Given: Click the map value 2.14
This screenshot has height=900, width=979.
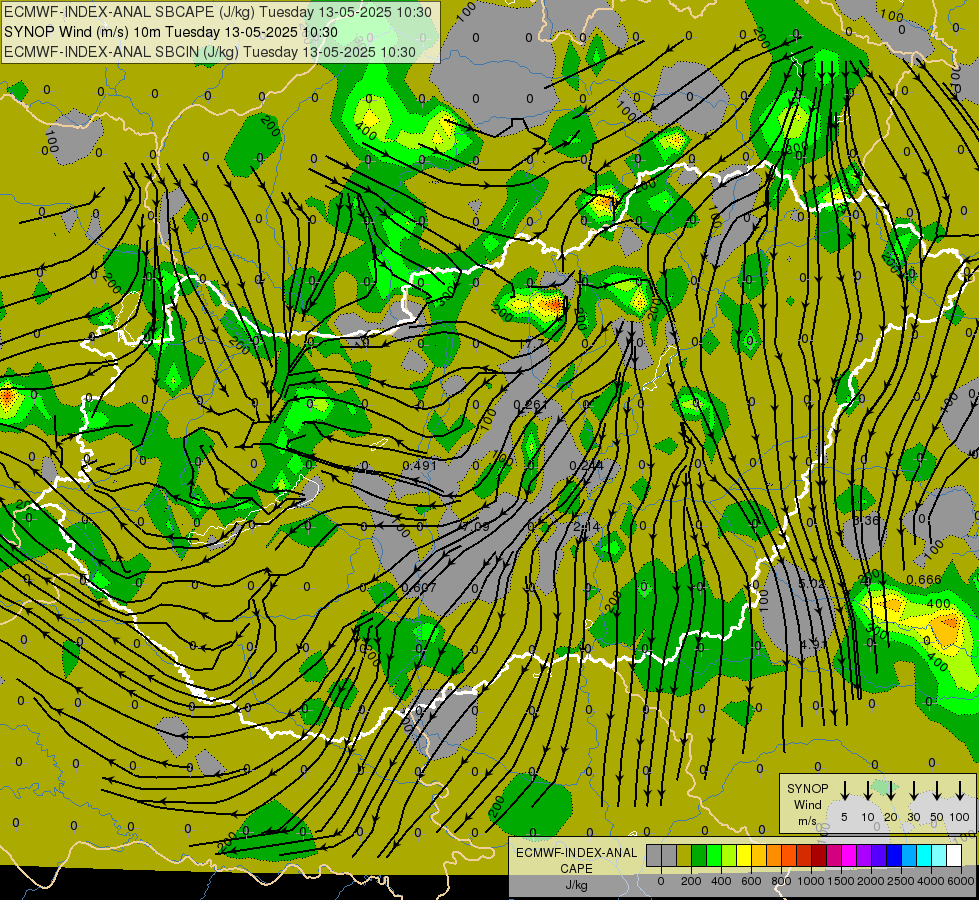Looking at the screenshot, I should point(586,527).
